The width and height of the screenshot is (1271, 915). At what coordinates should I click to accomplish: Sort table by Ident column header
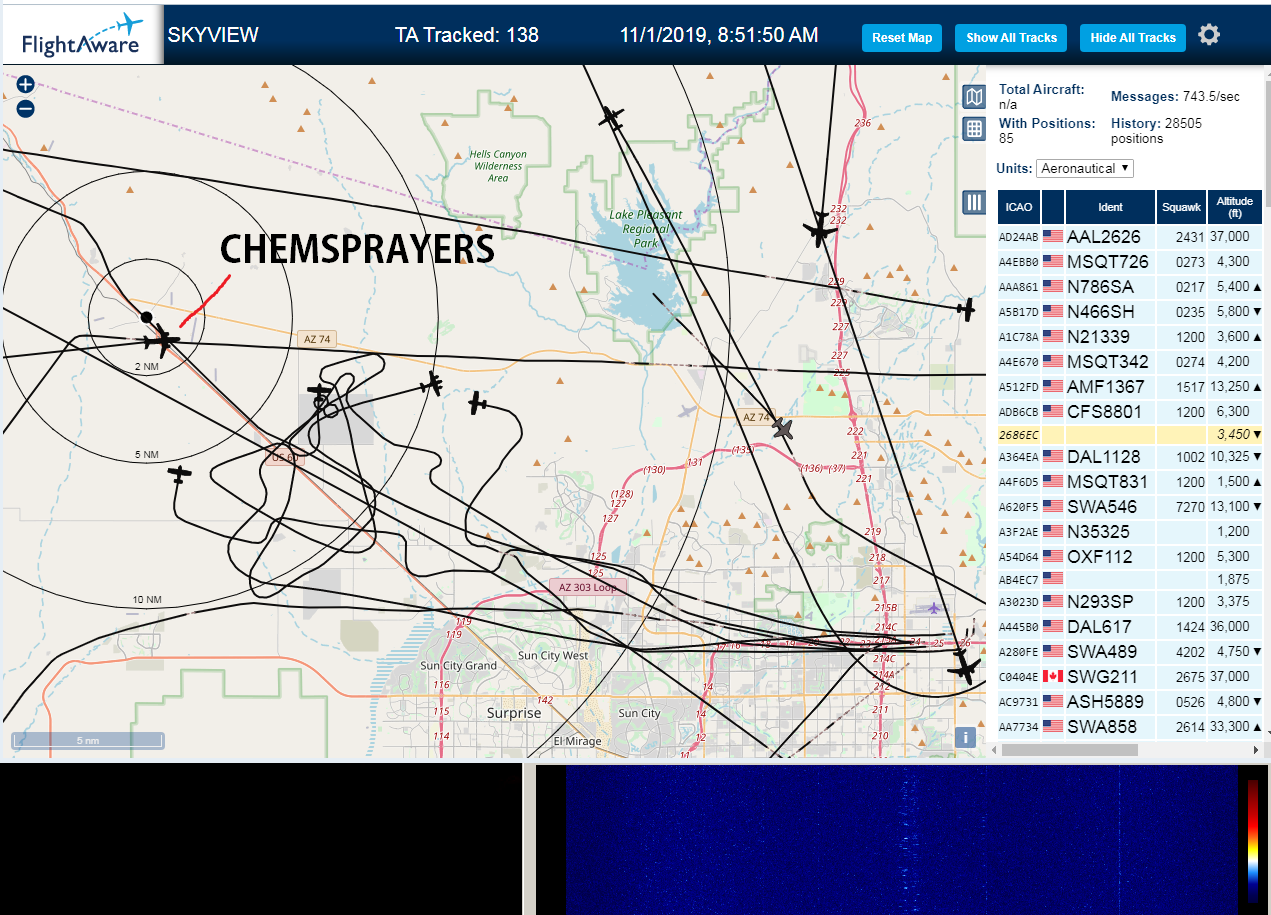pyautogui.click(x=1110, y=207)
